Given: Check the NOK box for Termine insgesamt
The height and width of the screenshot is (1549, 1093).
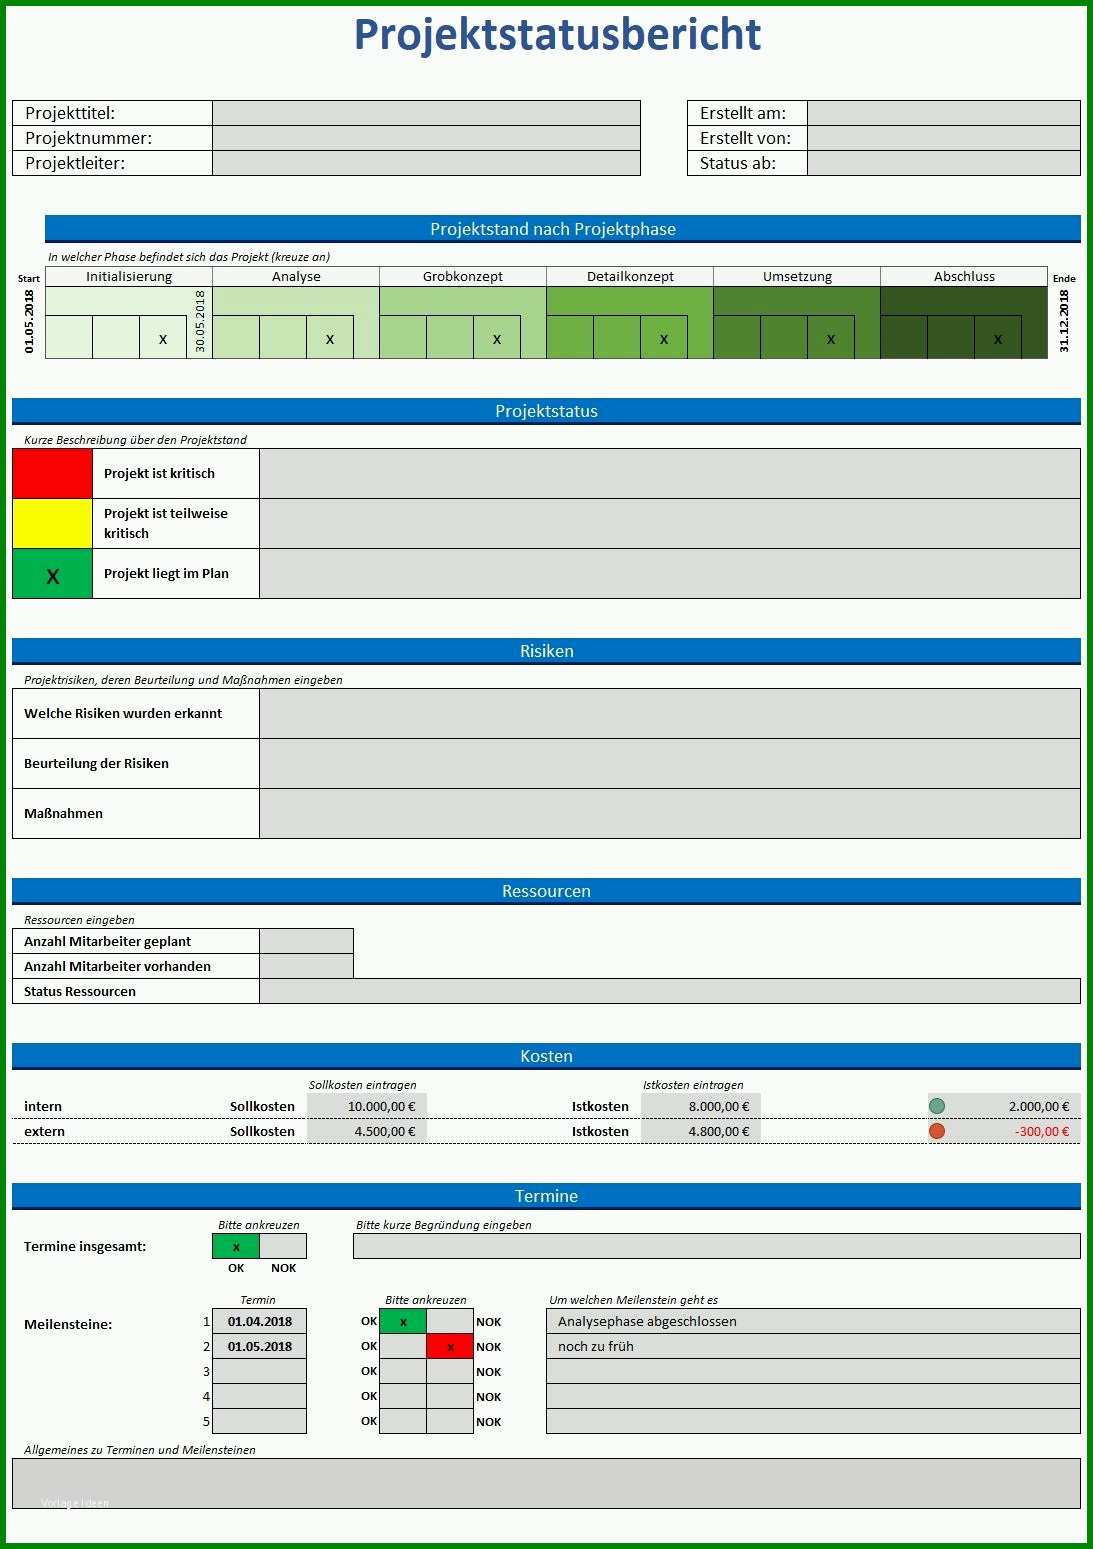Looking at the screenshot, I should [x=283, y=1246].
